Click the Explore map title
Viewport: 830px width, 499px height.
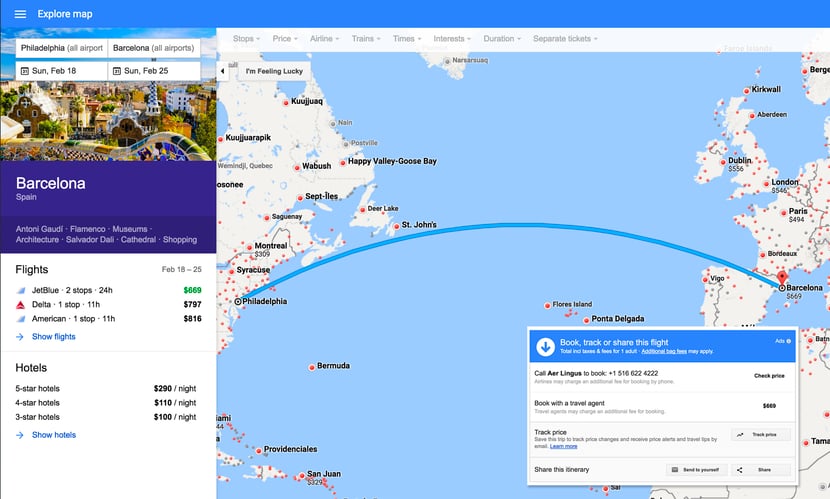pyautogui.click(x=65, y=14)
